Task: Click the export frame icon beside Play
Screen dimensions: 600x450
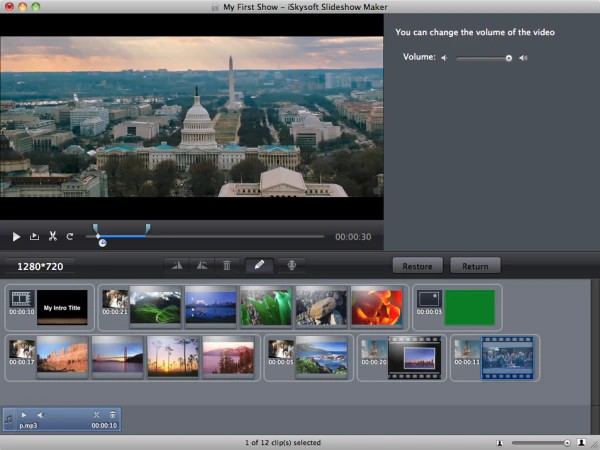Action: (34, 237)
